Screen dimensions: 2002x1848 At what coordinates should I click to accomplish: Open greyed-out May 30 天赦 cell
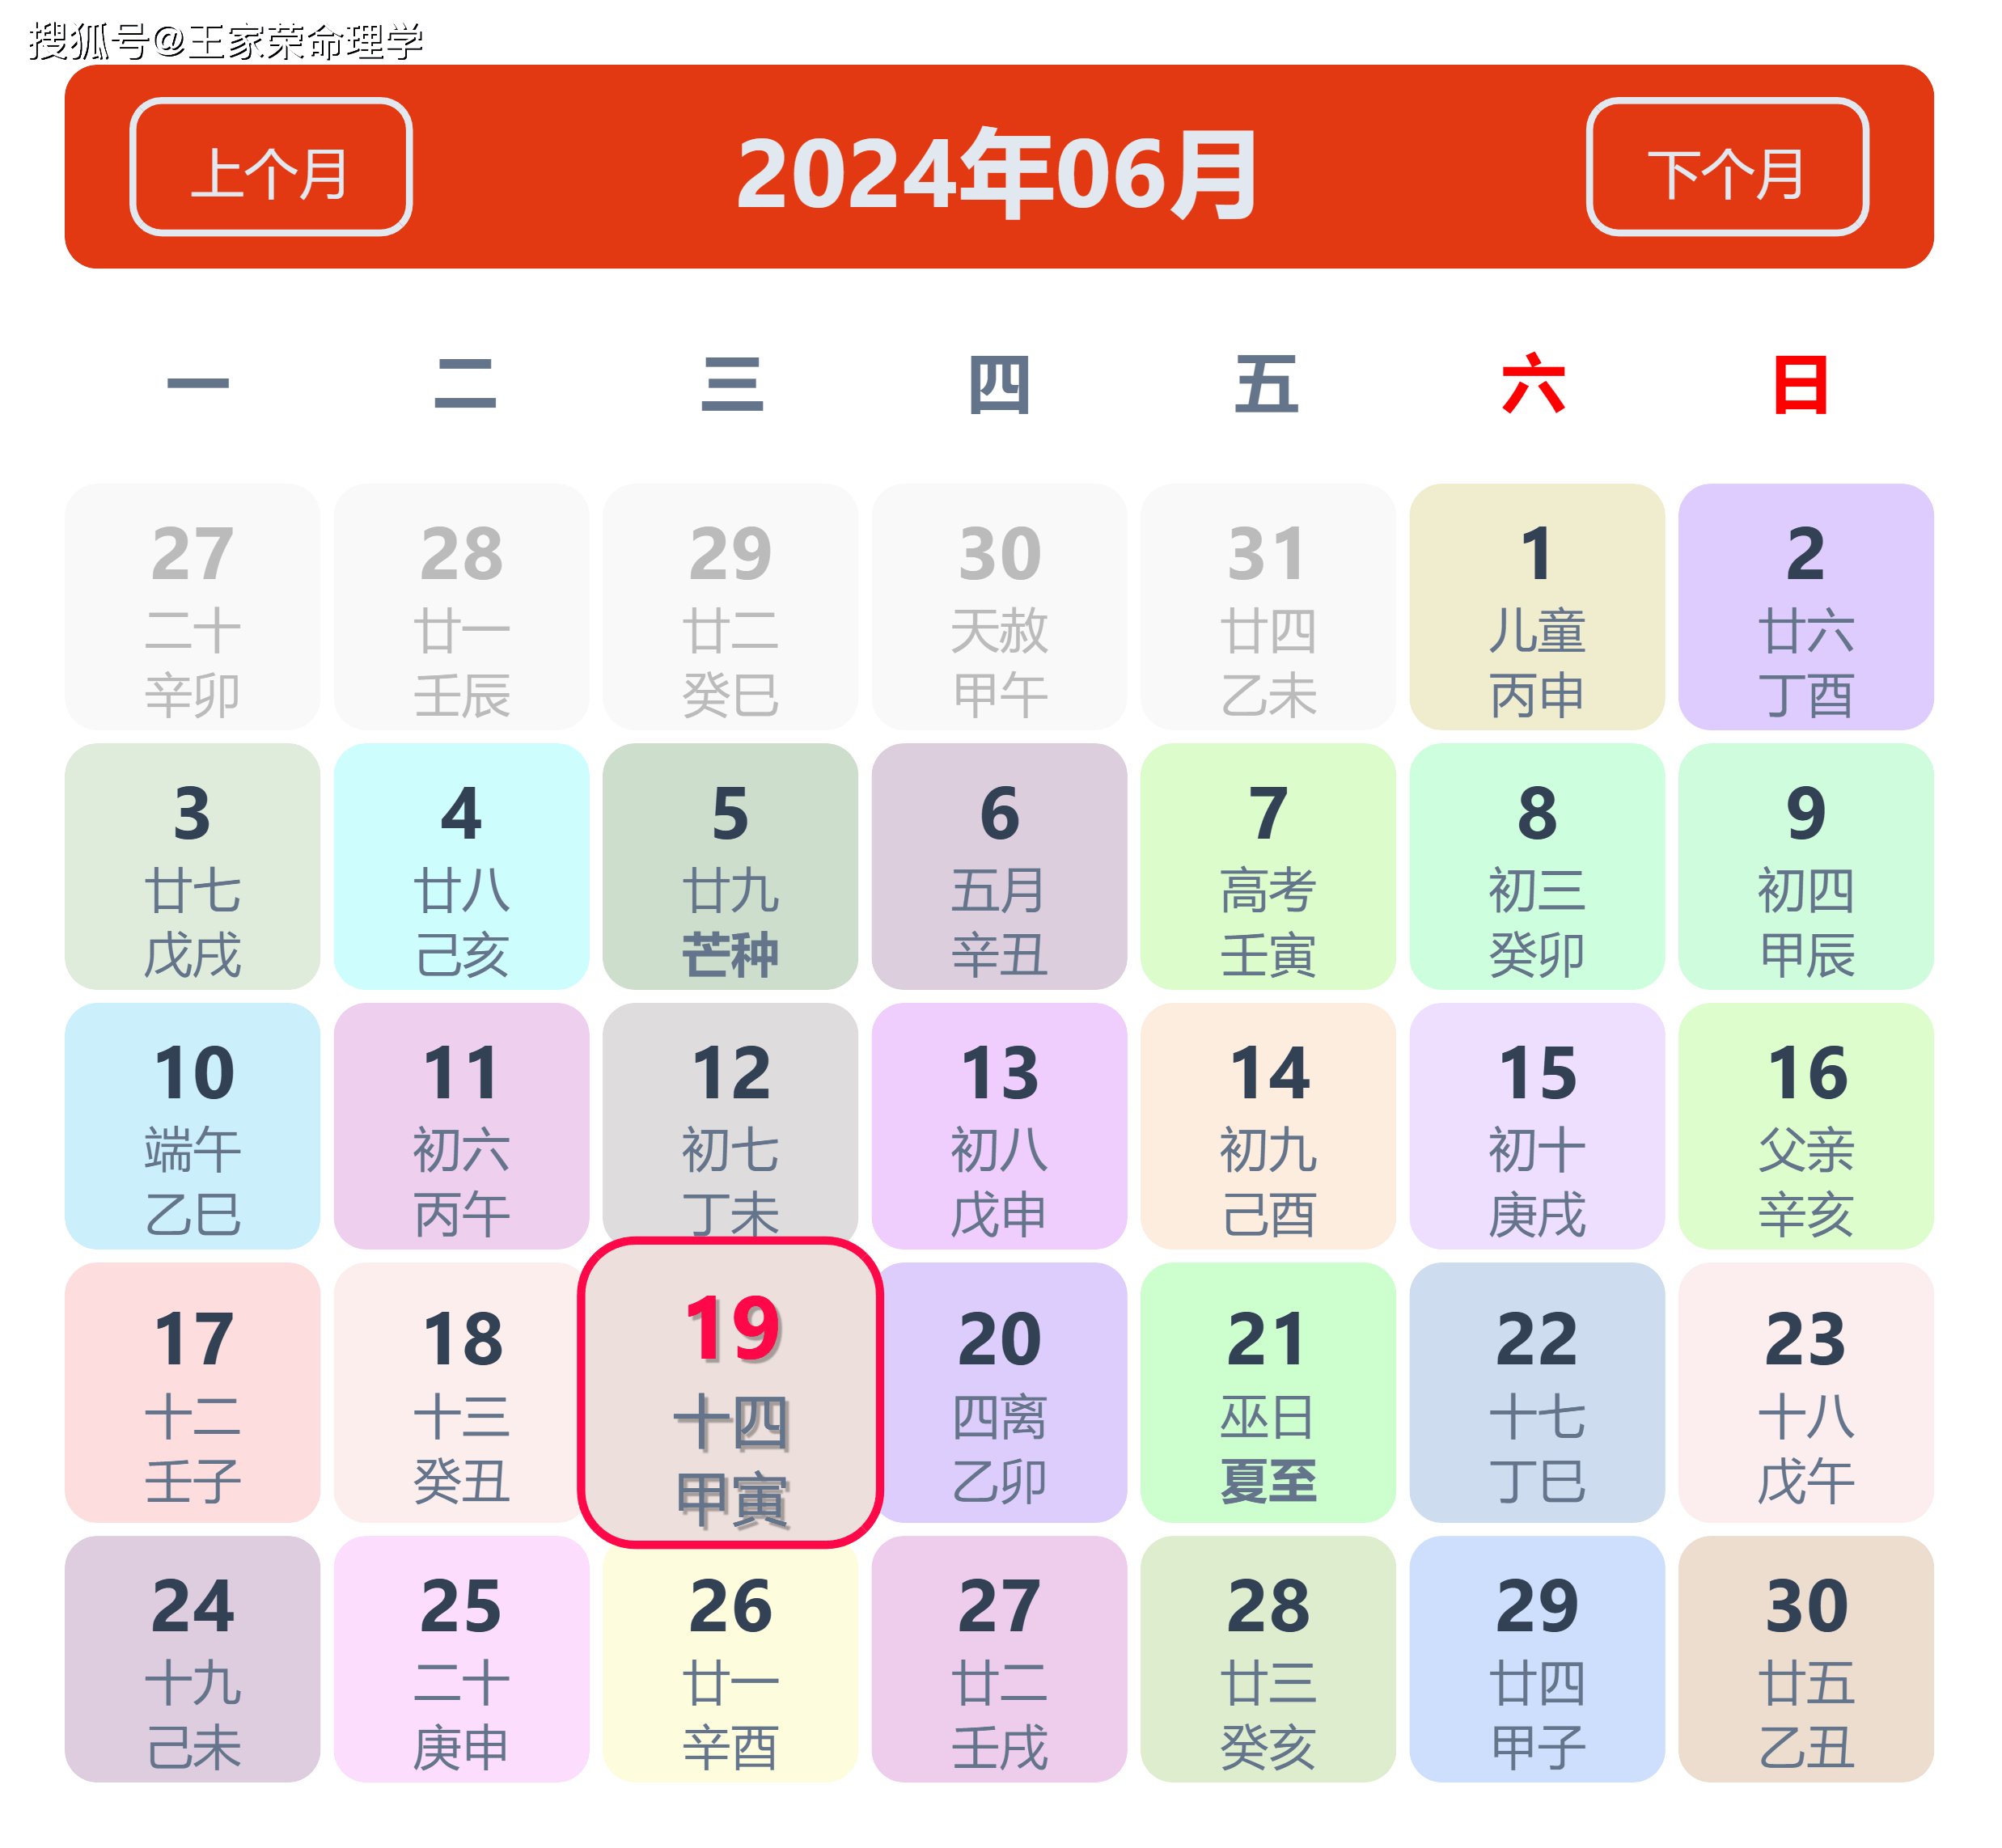[1000, 607]
